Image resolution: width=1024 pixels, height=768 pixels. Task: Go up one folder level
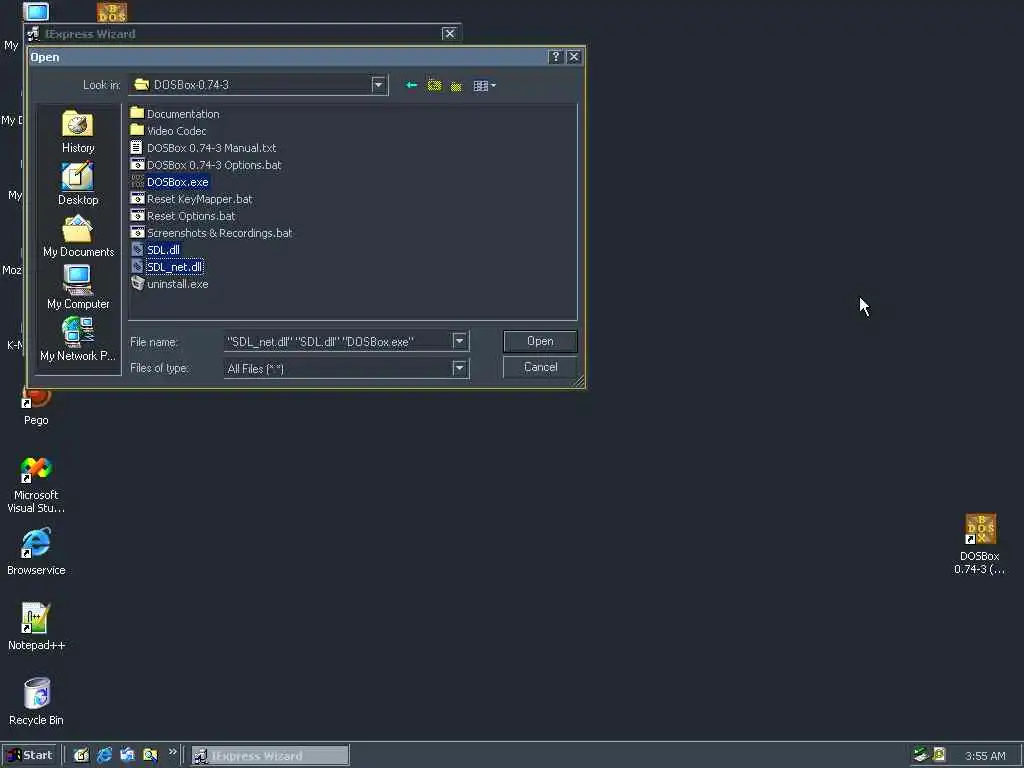pos(434,86)
